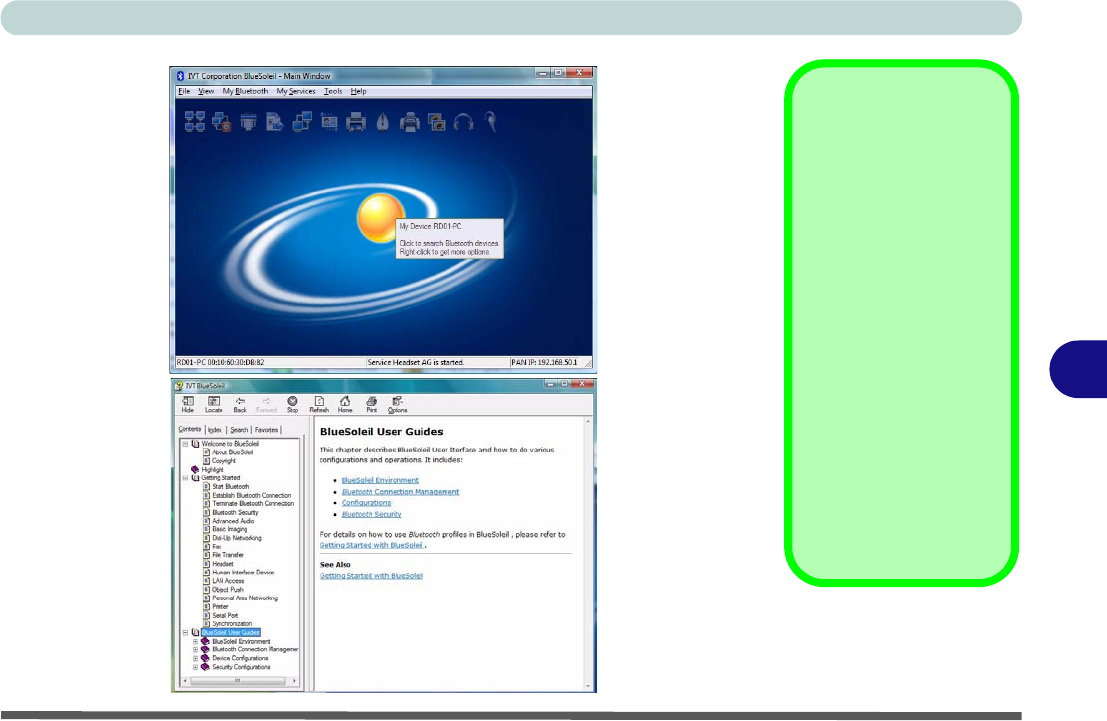
Task: Click the contents tree scroll right arrow
Action: tap(294, 681)
